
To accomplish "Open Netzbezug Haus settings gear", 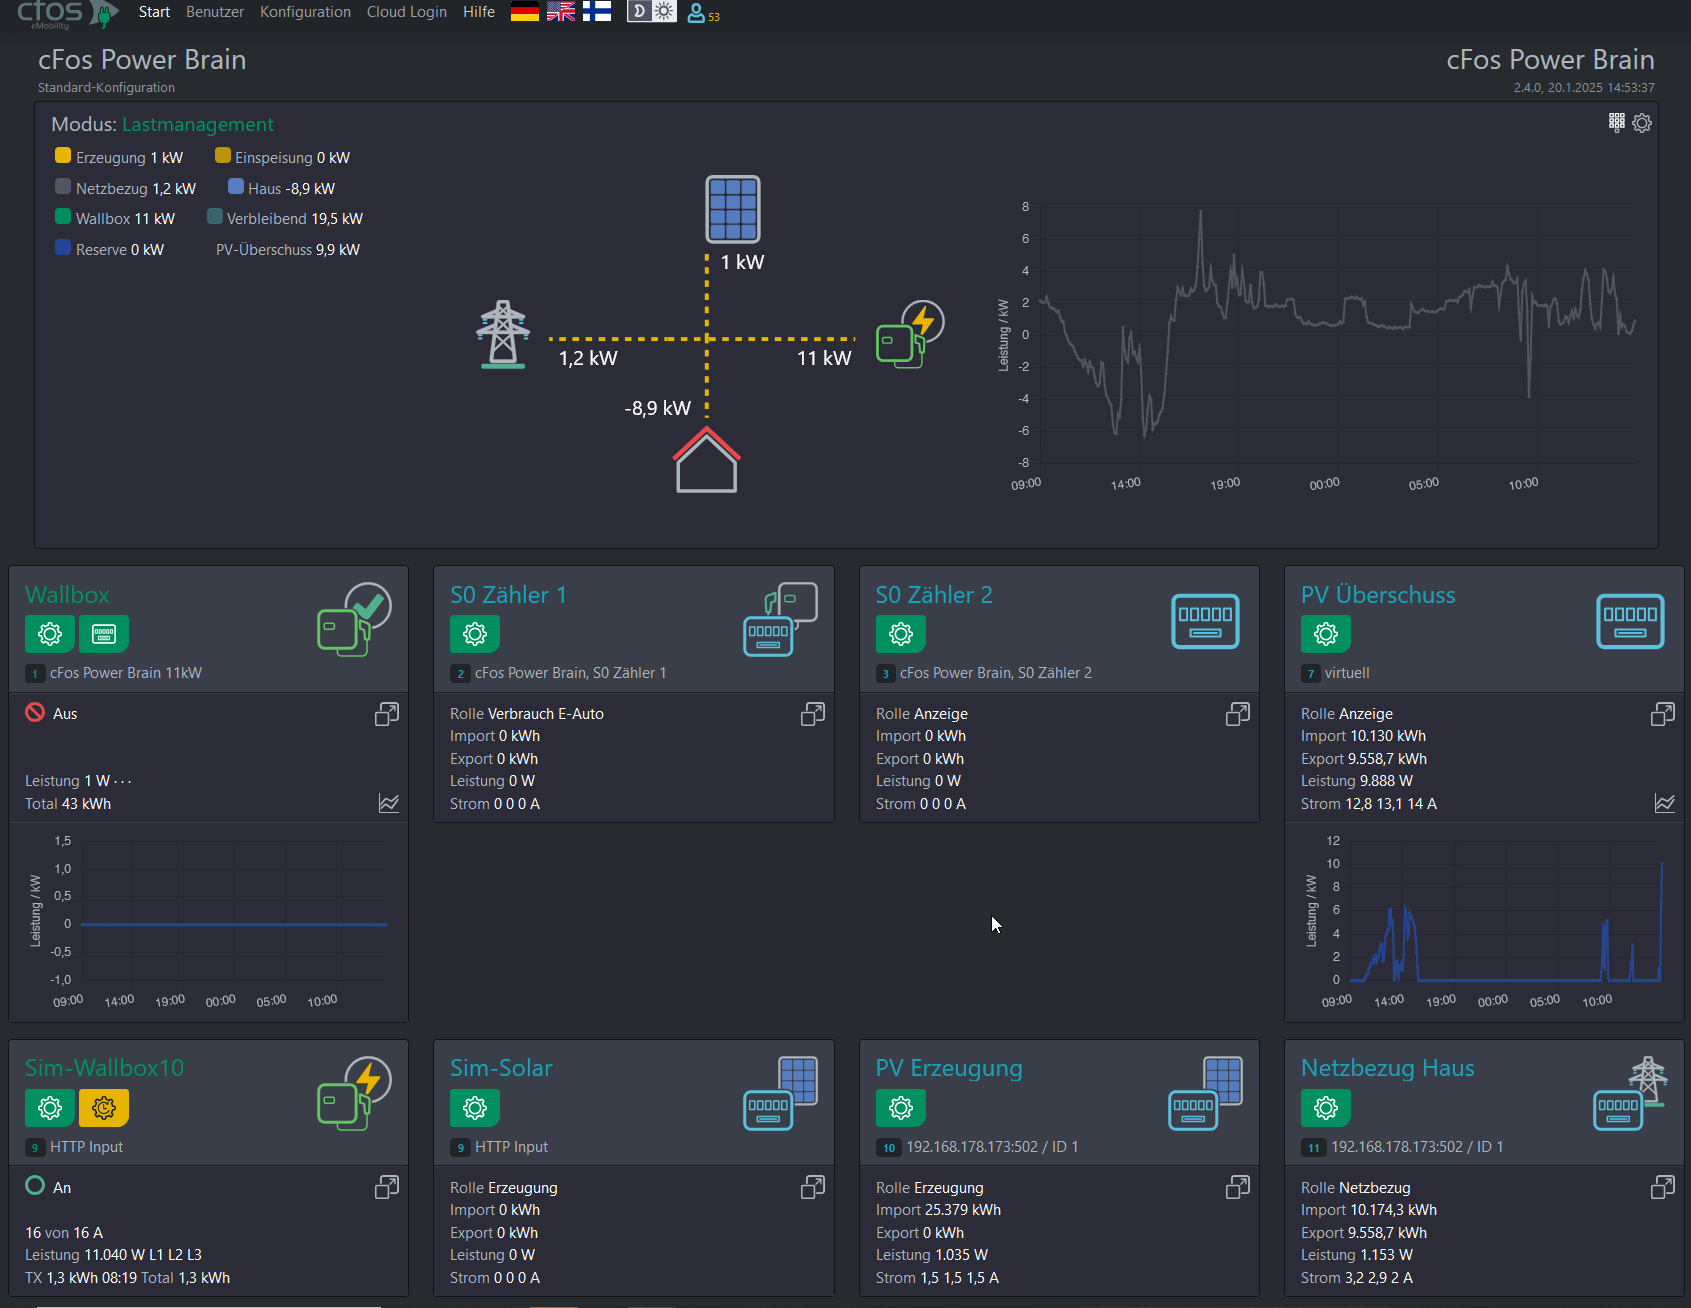I will click(1326, 1108).
